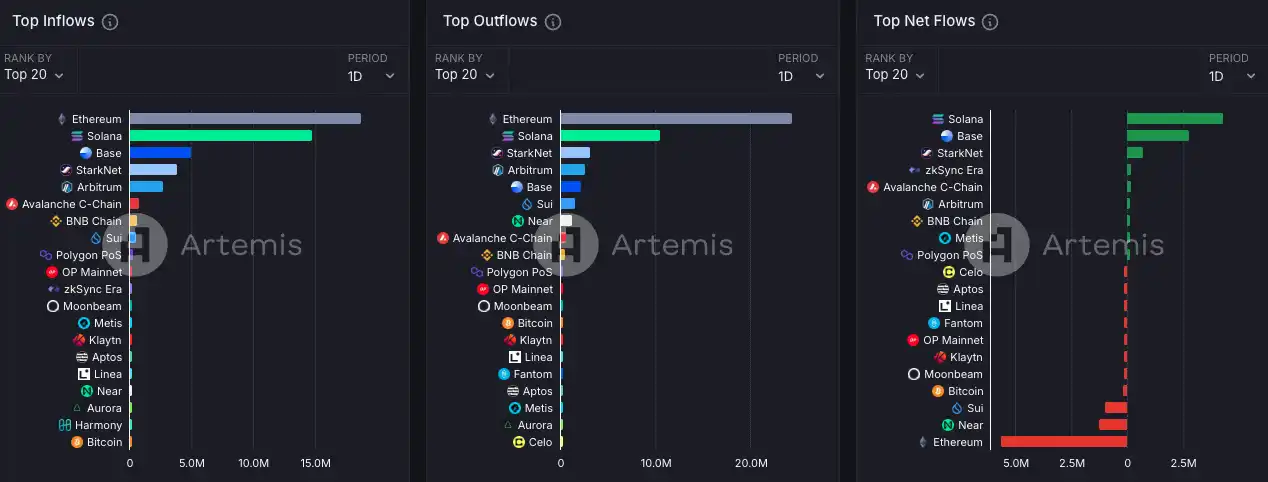This screenshot has height=482, width=1268.
Task: Change the Period in Top Net Flows
Action: click(1233, 75)
